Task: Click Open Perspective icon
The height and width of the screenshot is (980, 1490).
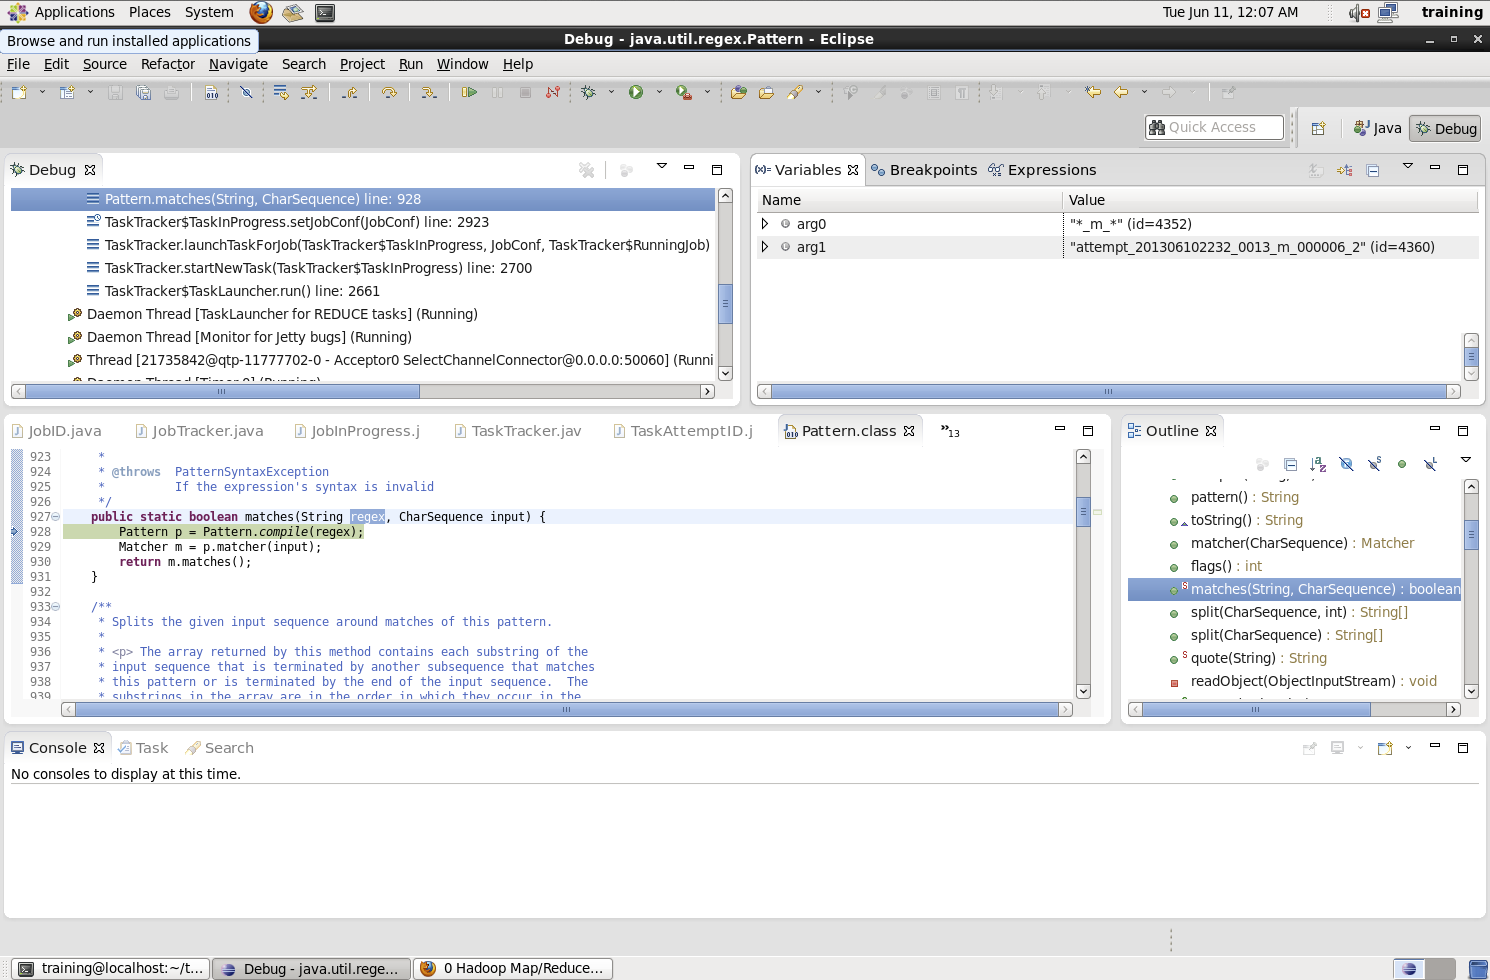Action: pyautogui.click(x=1318, y=128)
